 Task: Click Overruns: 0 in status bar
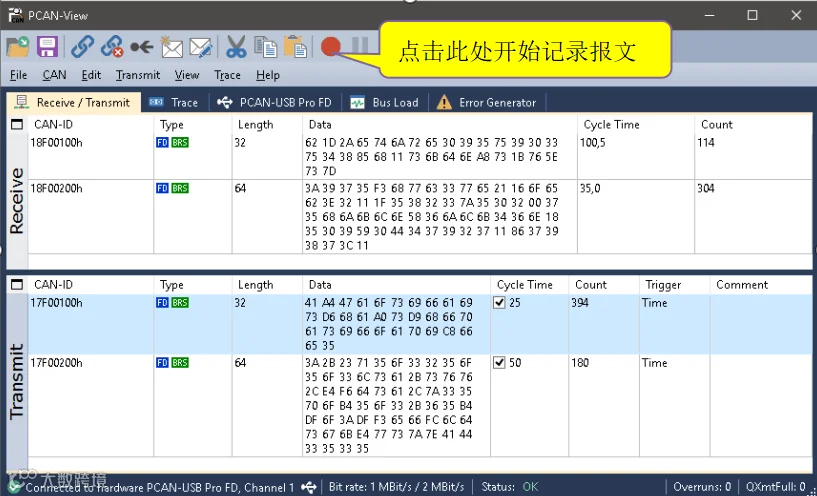[x=701, y=487]
